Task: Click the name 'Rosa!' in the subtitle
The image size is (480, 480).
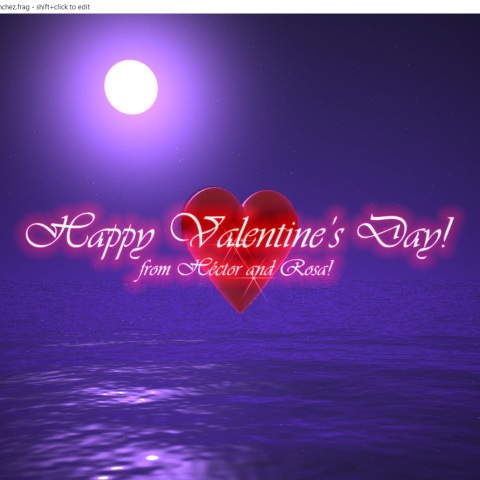Action: (x=306, y=268)
